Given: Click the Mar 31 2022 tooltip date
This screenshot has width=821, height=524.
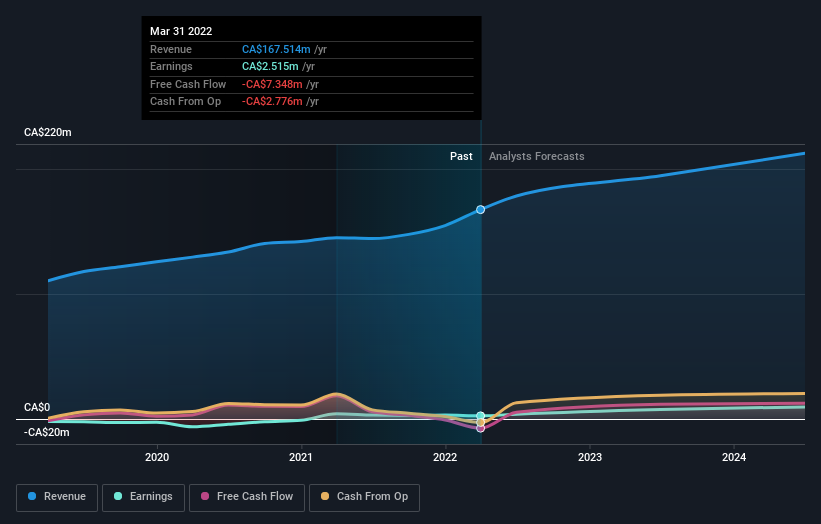Looking at the screenshot, I should [x=181, y=31].
